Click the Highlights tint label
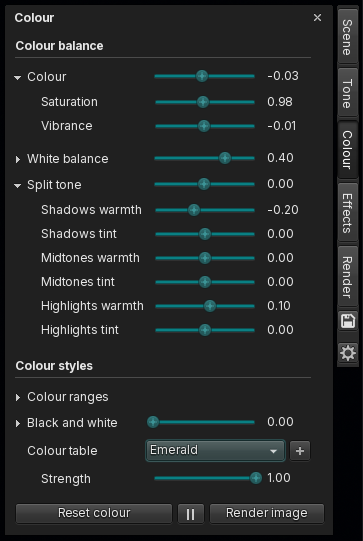This screenshot has height=541, width=363. [80, 330]
